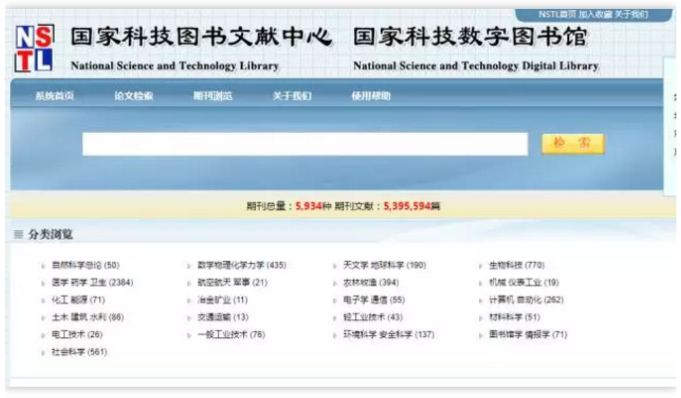Click the arrow bullet before 自然科学总论
The image size is (681, 398).
(x=43, y=266)
